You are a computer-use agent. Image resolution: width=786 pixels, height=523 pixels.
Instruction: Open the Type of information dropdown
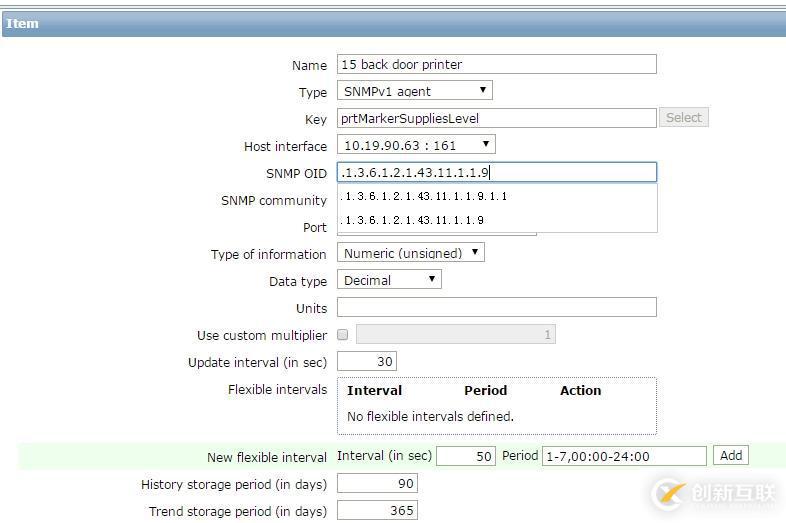tap(411, 253)
